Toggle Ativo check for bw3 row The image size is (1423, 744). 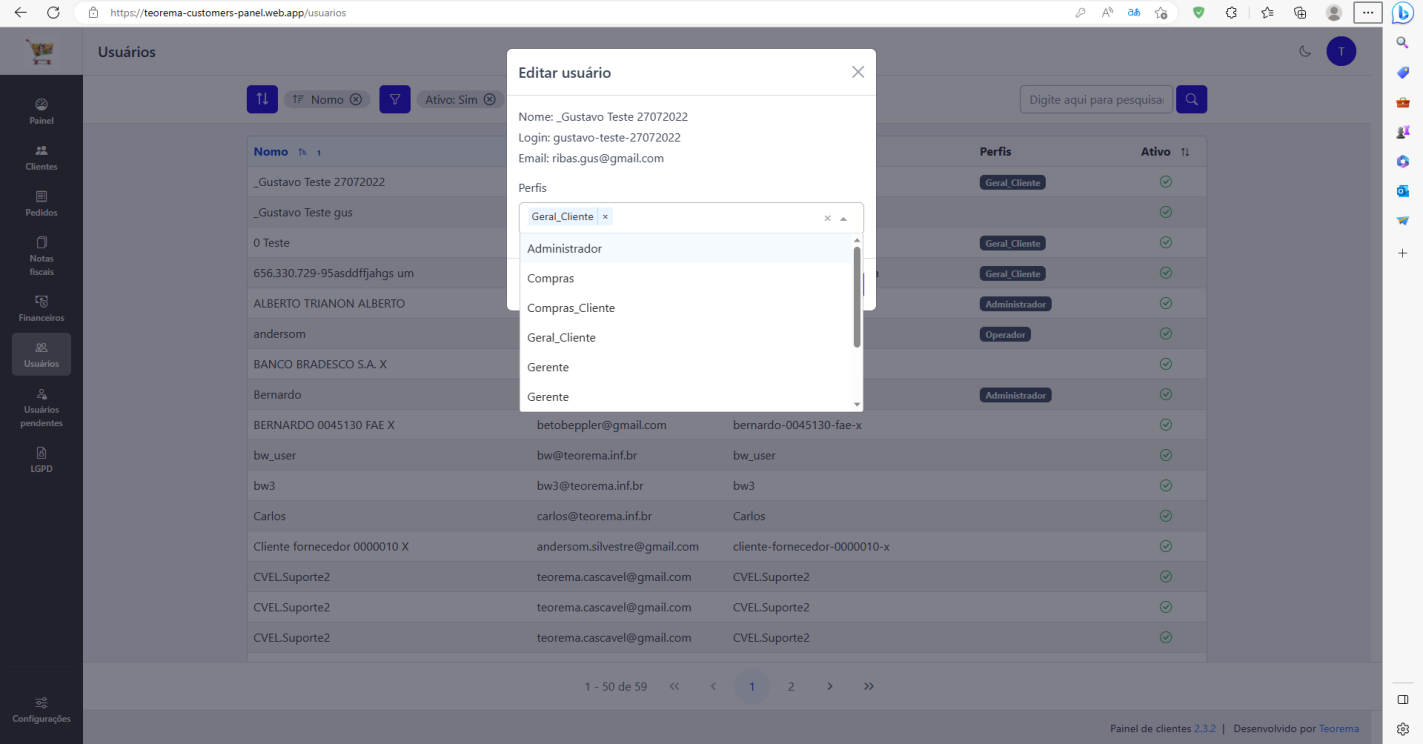(1166, 485)
